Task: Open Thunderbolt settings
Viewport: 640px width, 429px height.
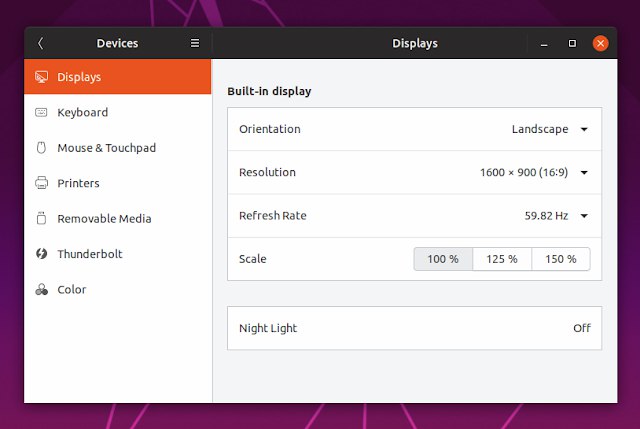Action: (x=118, y=254)
